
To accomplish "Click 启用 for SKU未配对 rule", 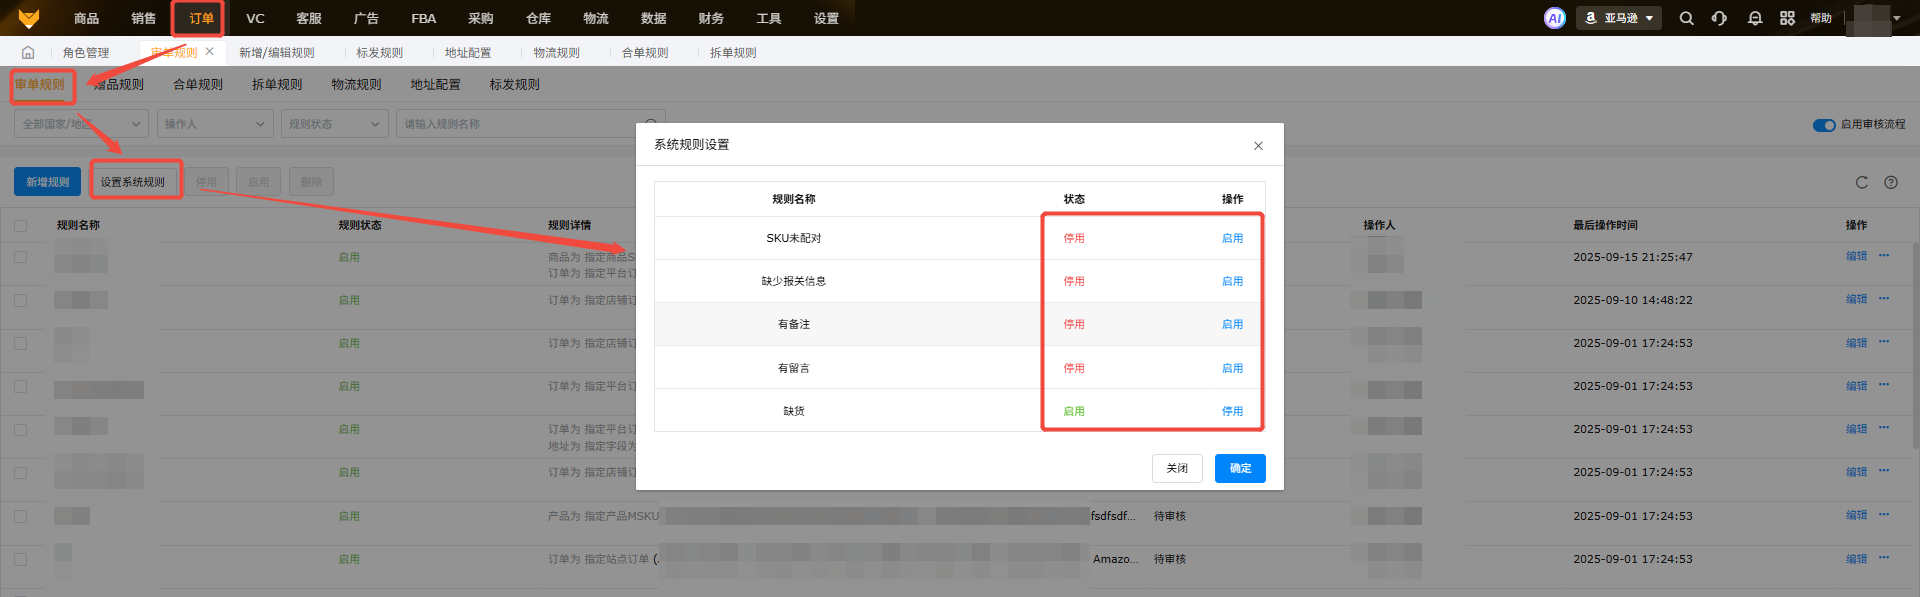I will [x=1232, y=238].
